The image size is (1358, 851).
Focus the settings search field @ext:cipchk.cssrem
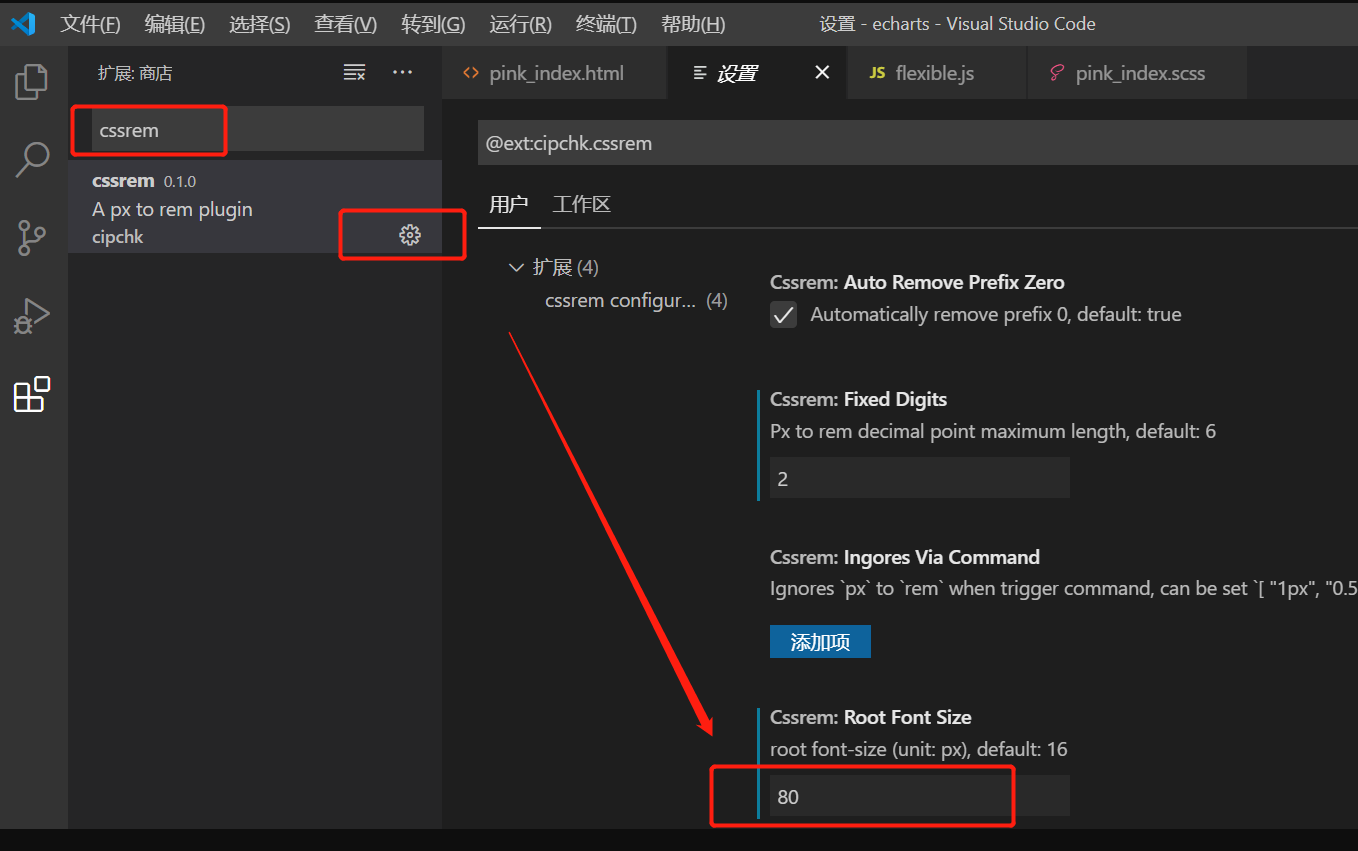(917, 143)
